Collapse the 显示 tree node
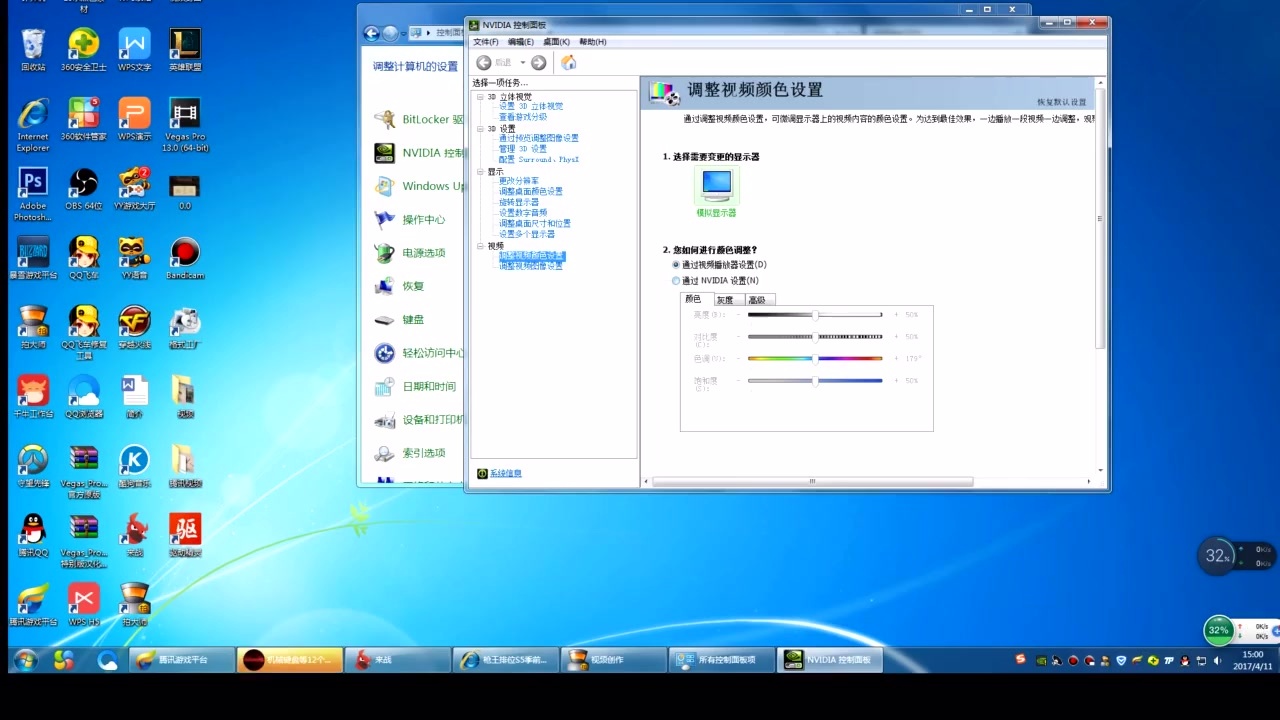1280x720 pixels. [479, 172]
